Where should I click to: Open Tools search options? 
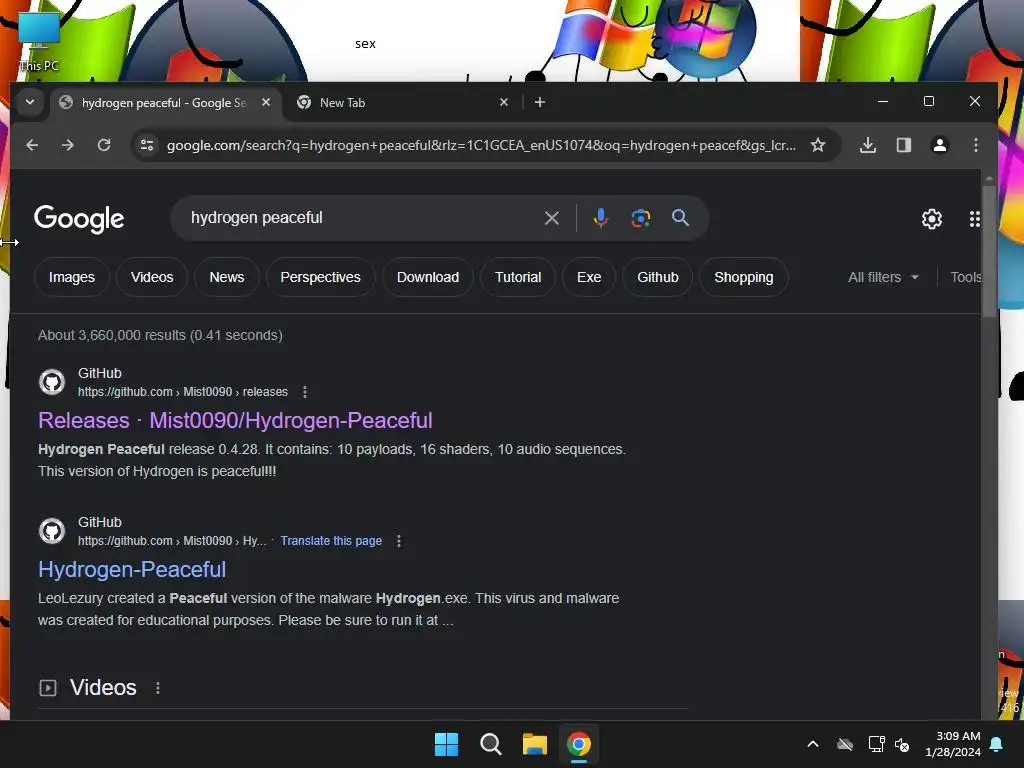coord(965,278)
